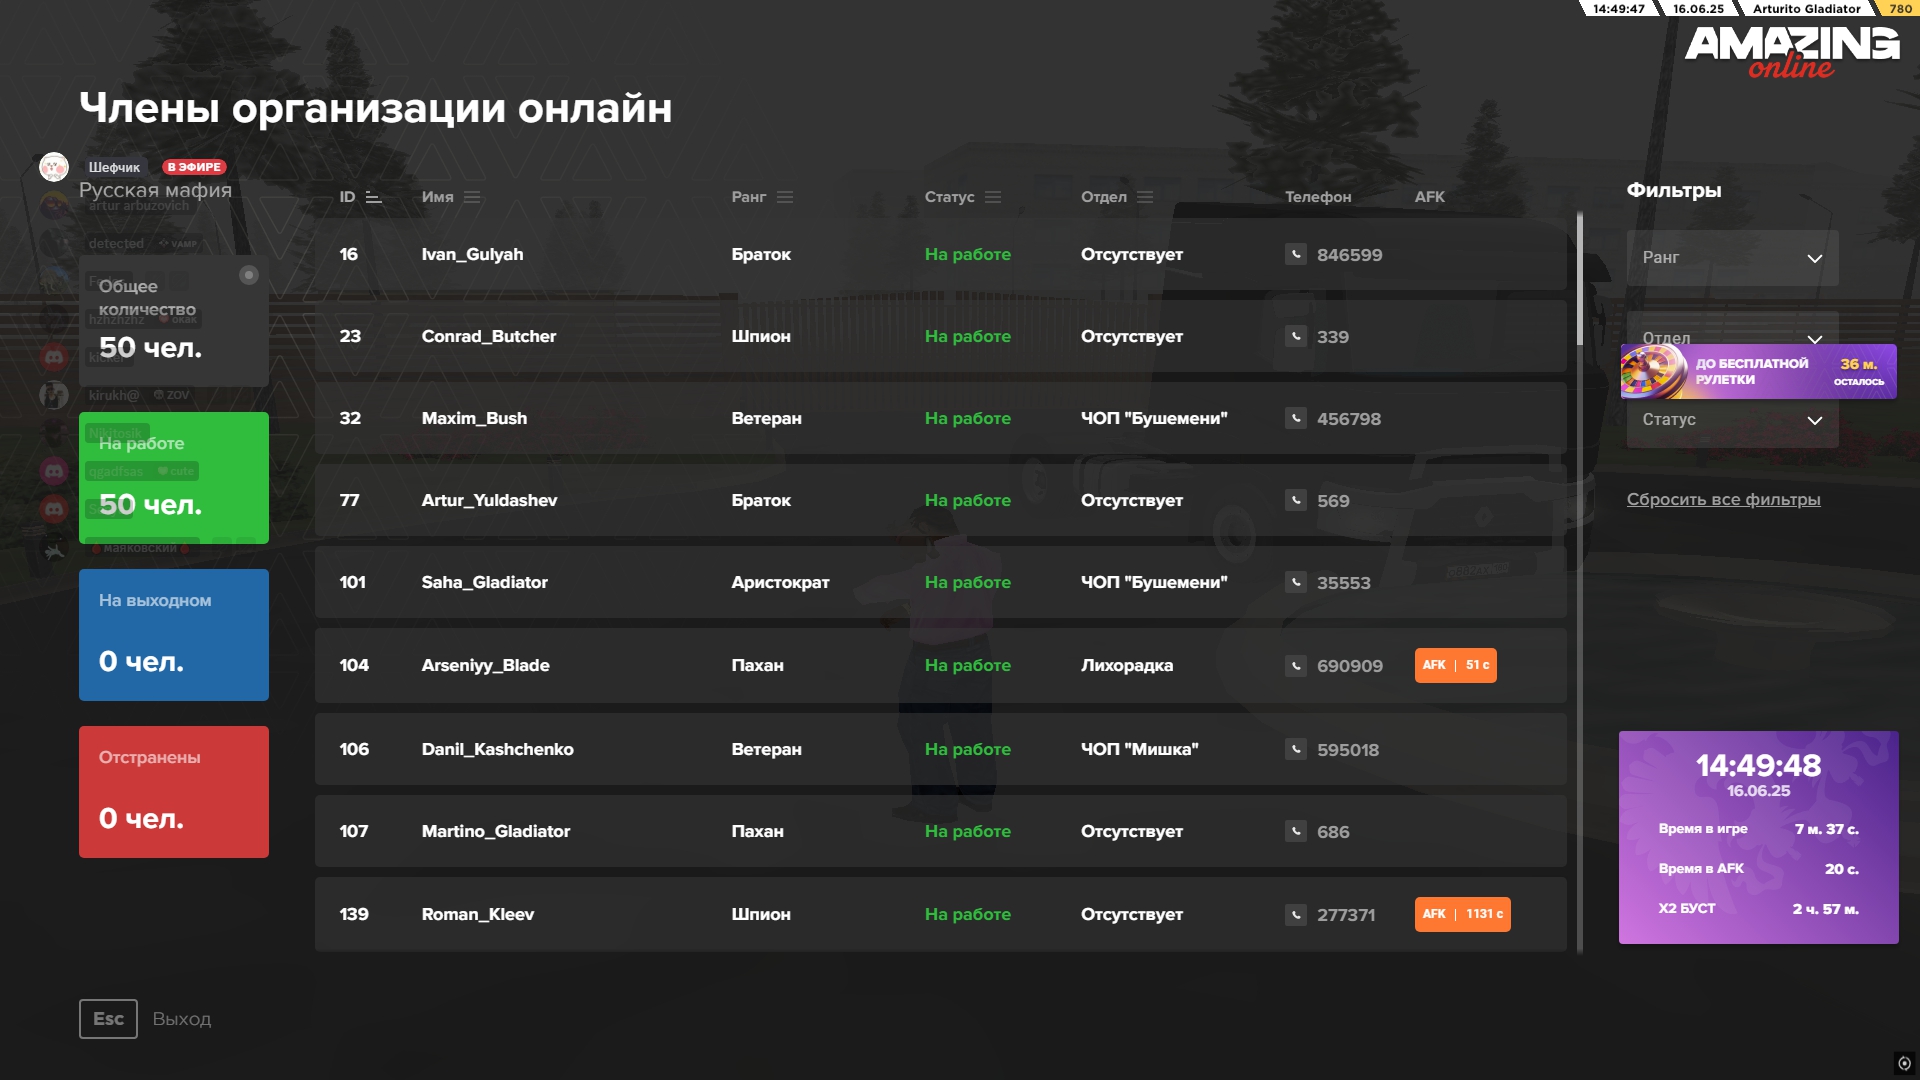Click the sort icon next to Ранг
Image resolution: width=1920 pixels, height=1080 pixels.
785,198
